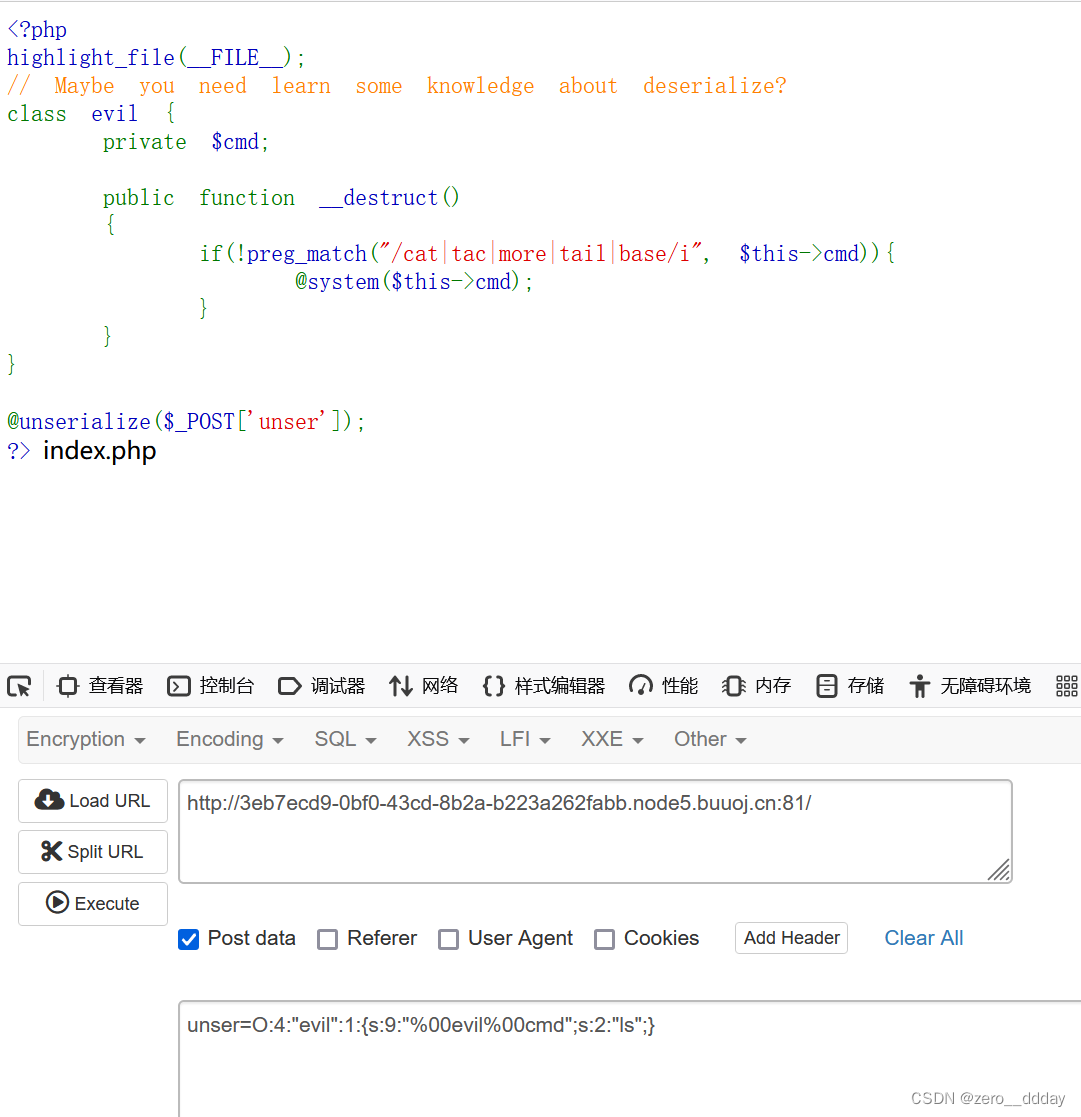Viewport: 1081px width, 1117px height.
Task: Click the cloud icon on Load URL
Action: [x=49, y=800]
